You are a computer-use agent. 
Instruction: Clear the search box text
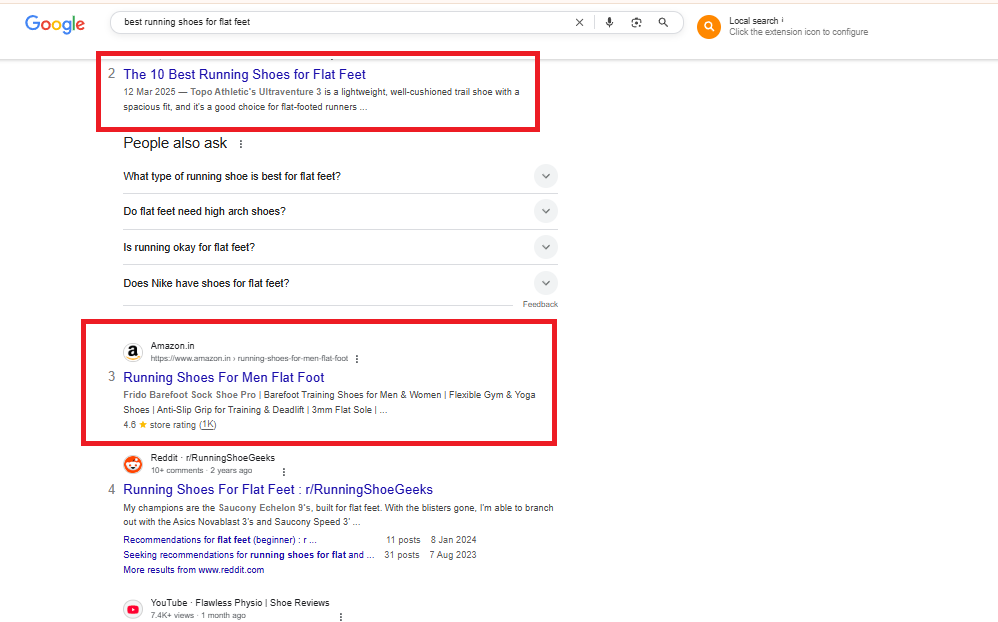click(x=579, y=22)
